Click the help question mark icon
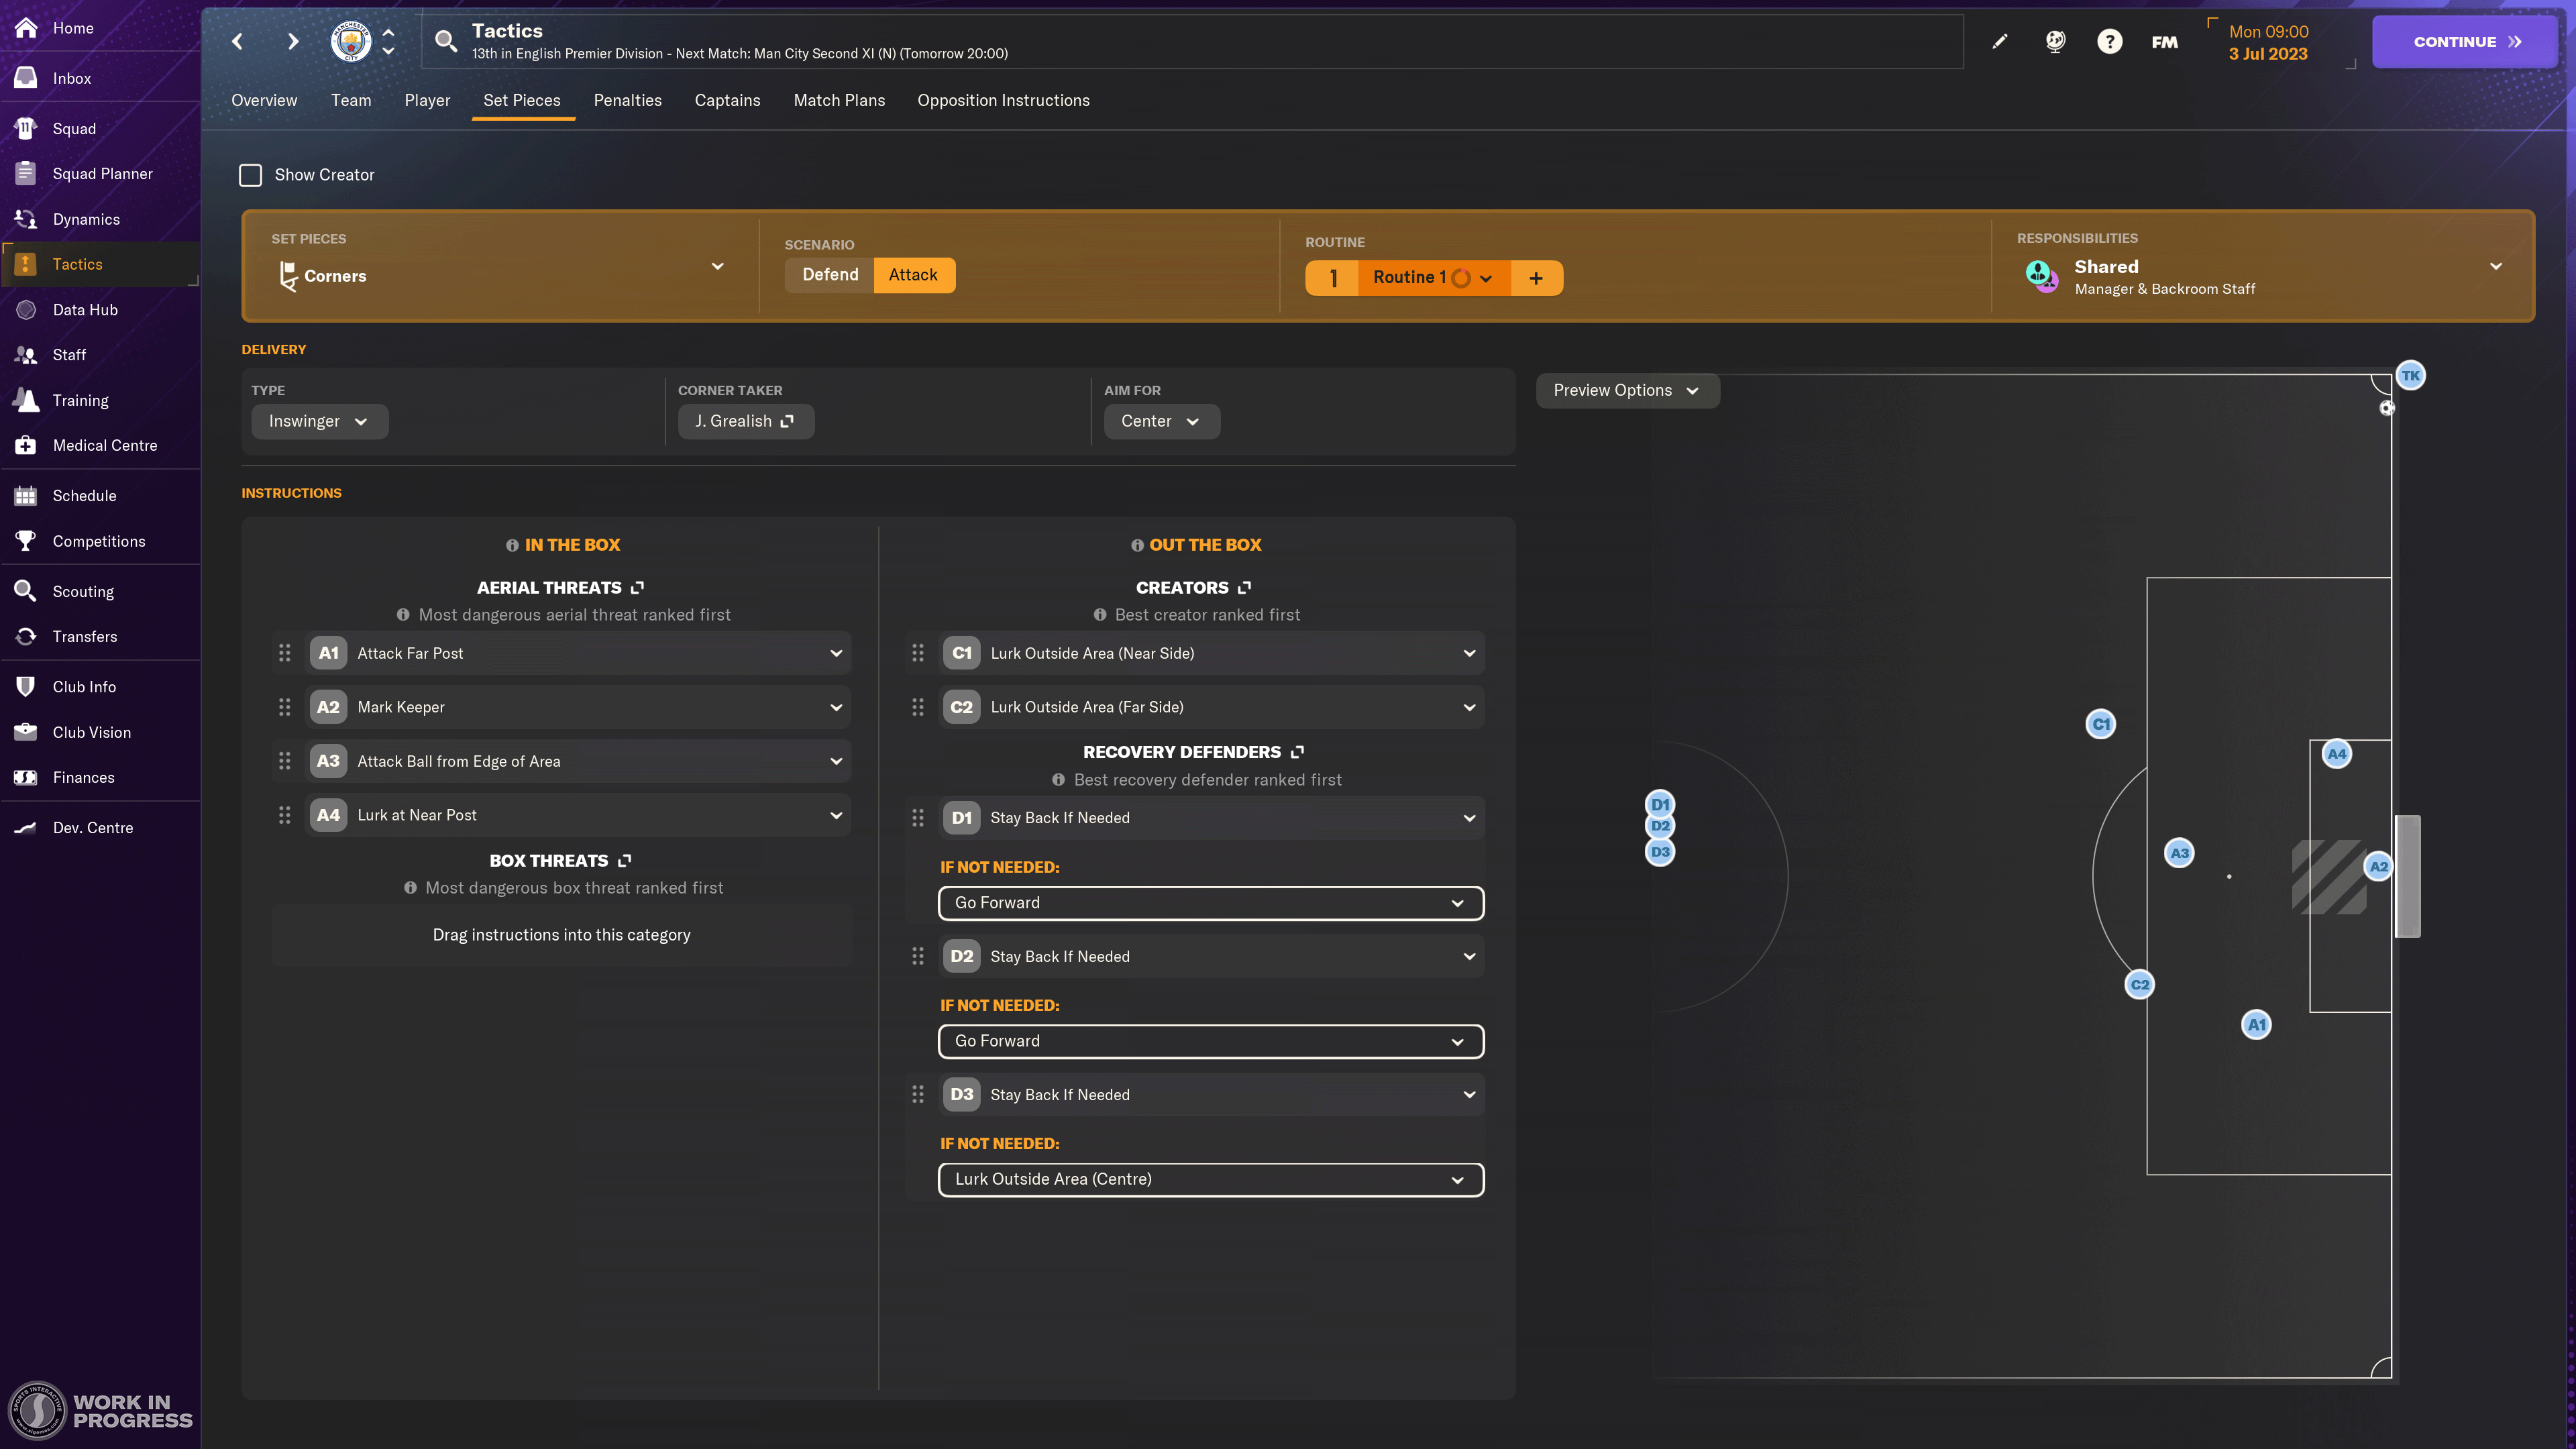This screenshot has width=2576, height=1449. click(2109, 42)
